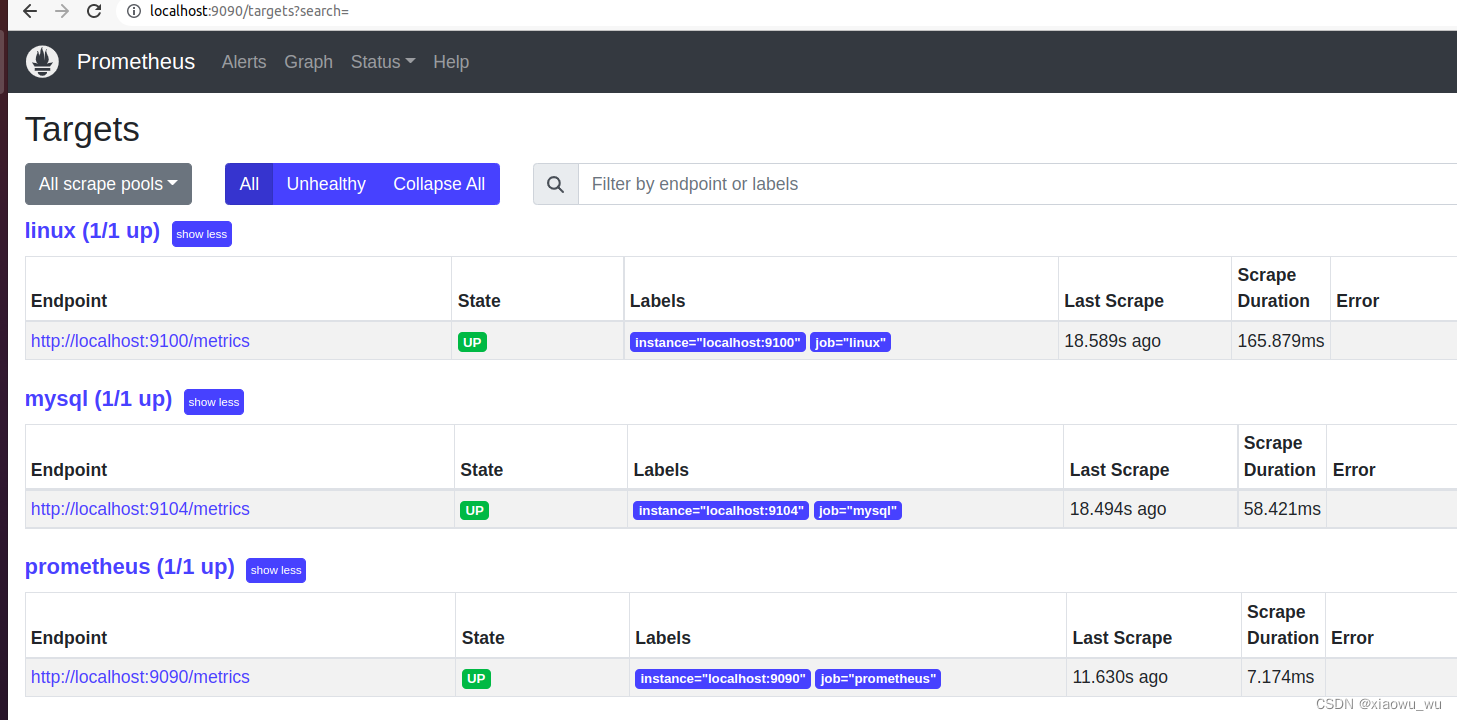Viewport: 1457px width, 720px height.
Task: Click the Last Scrape header in prometheus table
Action: [x=1122, y=638]
